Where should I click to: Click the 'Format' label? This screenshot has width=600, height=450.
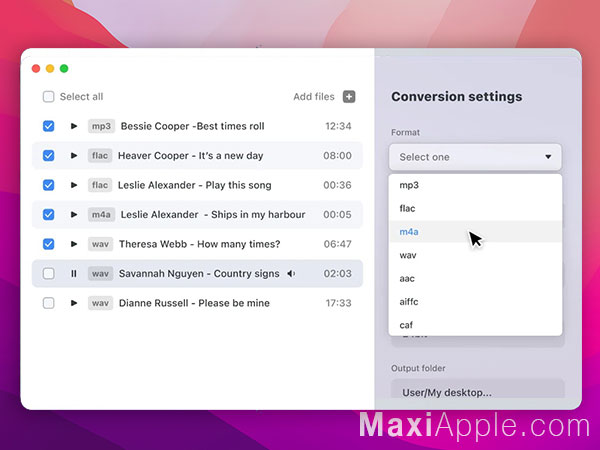pos(405,132)
